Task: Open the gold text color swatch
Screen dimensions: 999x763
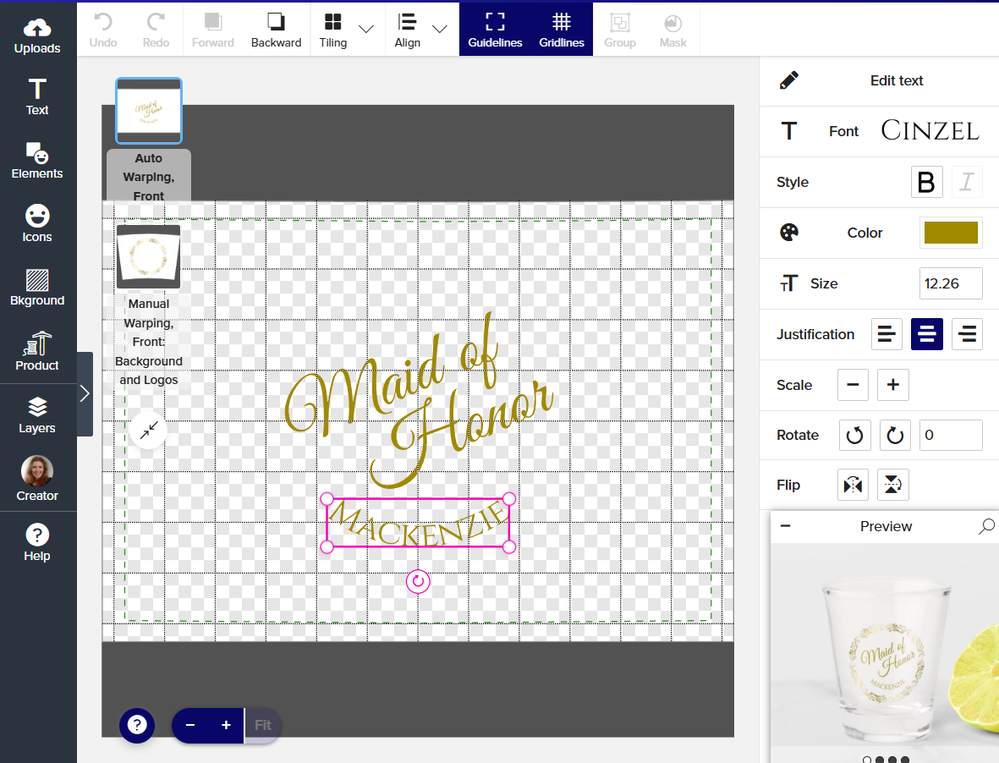Action: [x=950, y=233]
